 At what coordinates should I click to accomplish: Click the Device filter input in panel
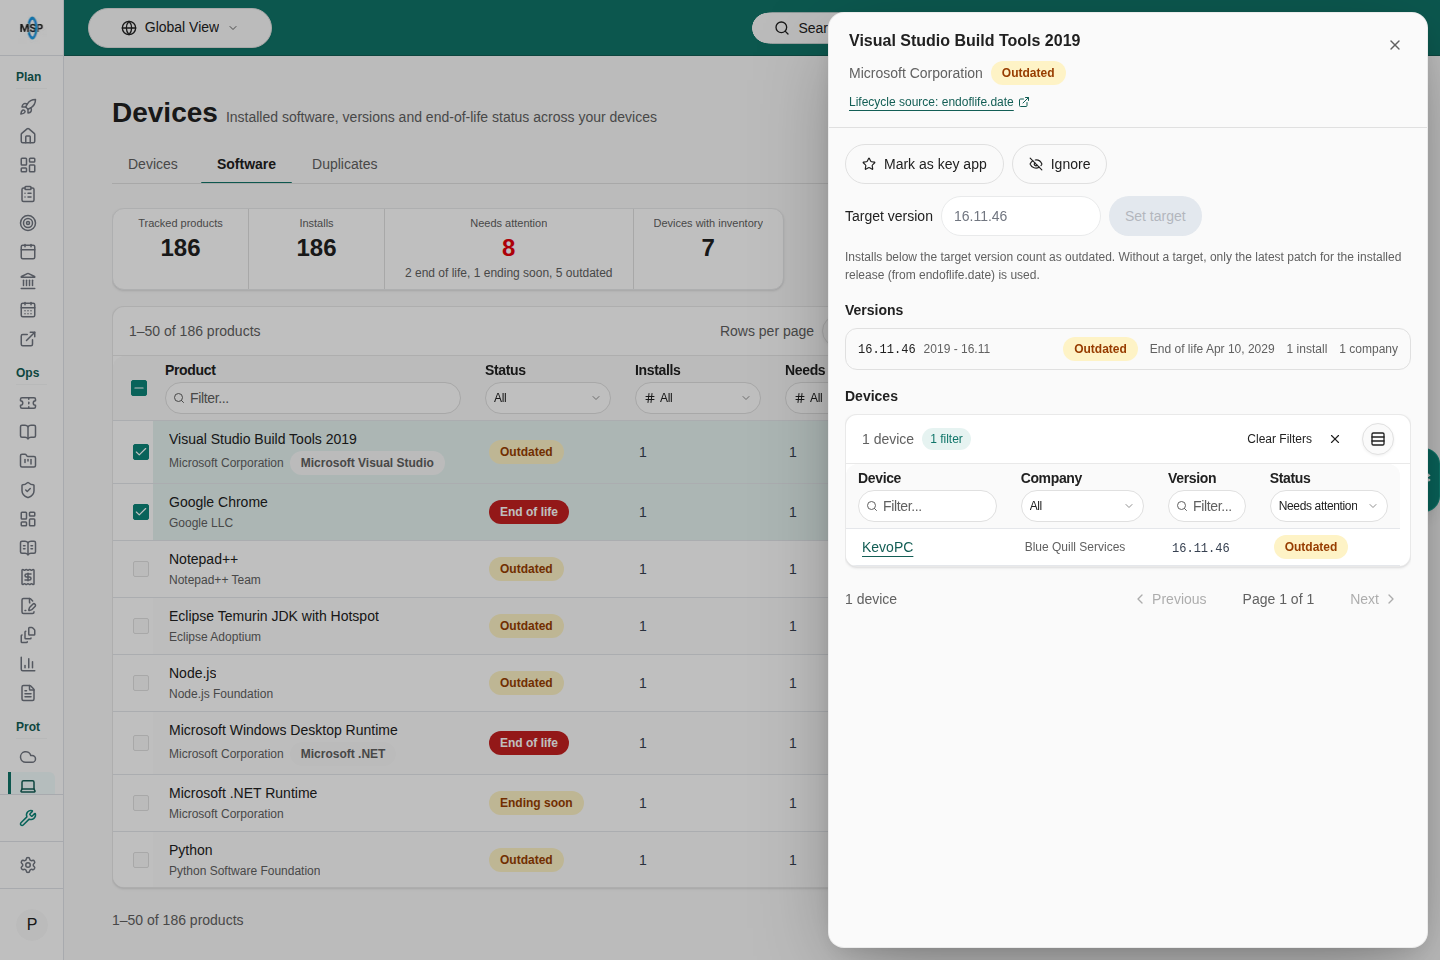tap(927, 506)
